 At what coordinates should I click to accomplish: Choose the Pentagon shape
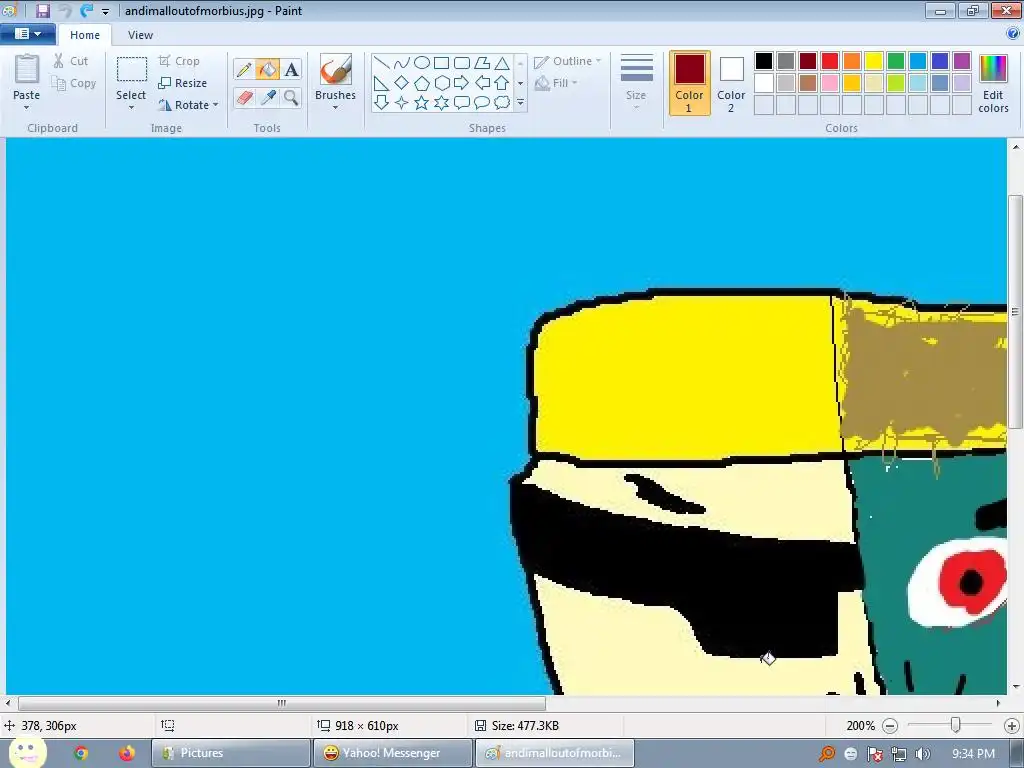pos(422,83)
